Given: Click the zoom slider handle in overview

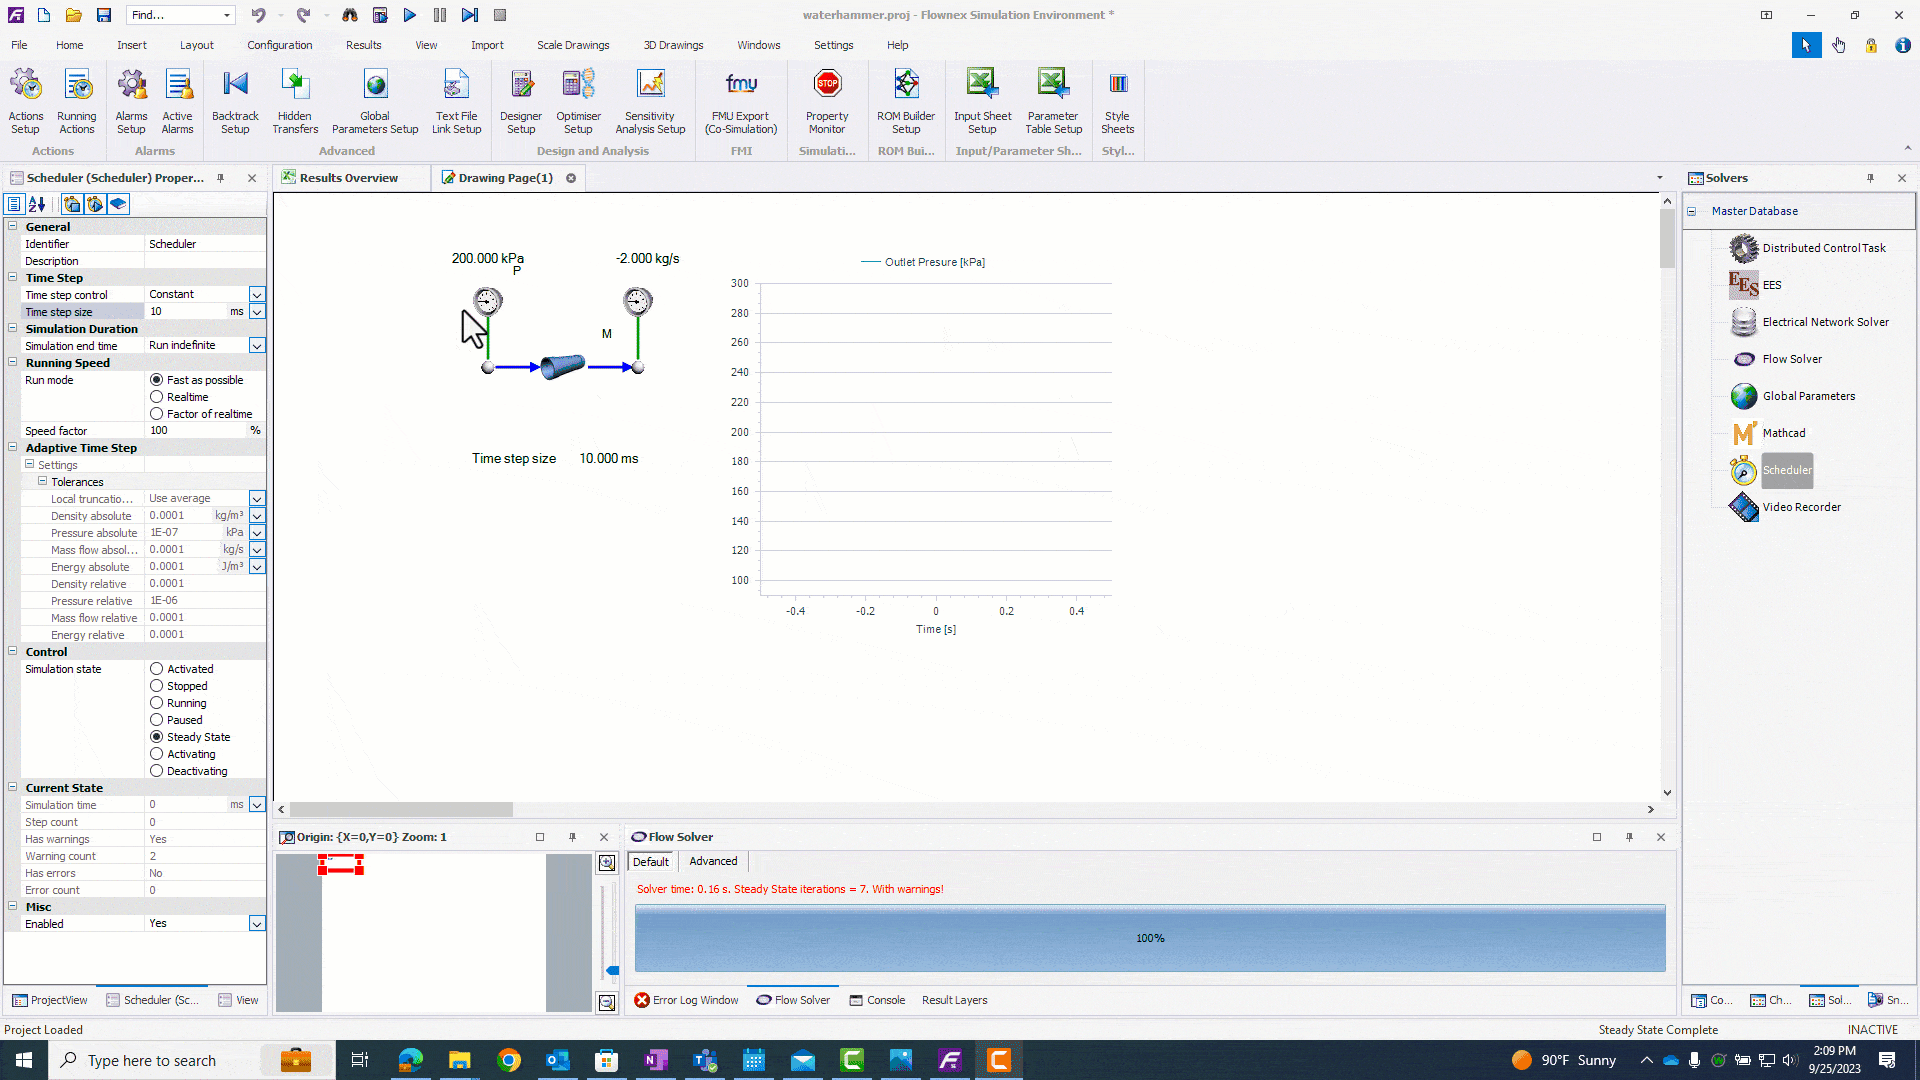Looking at the screenshot, I should 612,970.
